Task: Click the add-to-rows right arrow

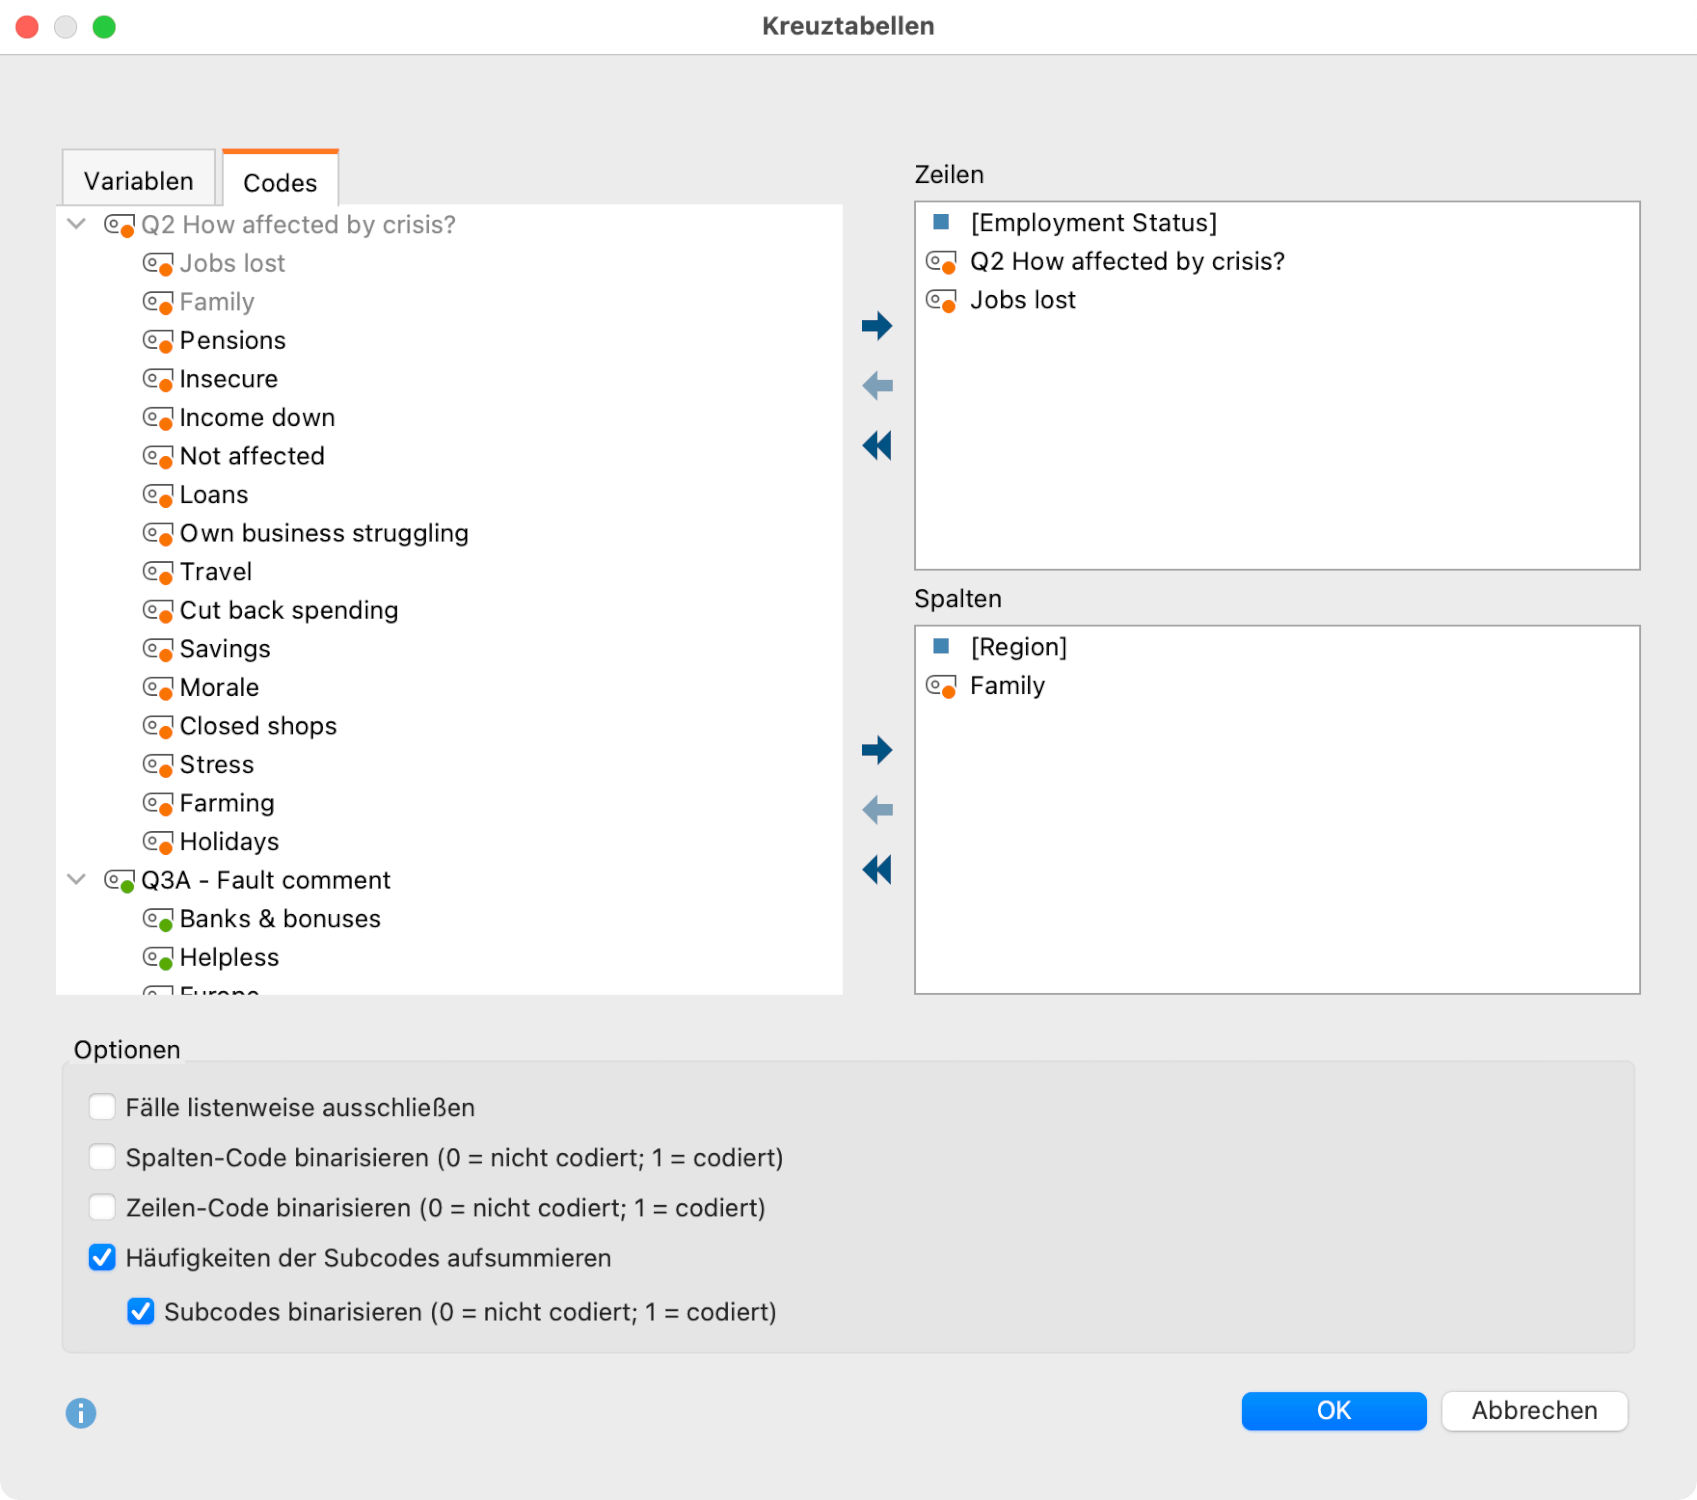Action: click(x=876, y=326)
